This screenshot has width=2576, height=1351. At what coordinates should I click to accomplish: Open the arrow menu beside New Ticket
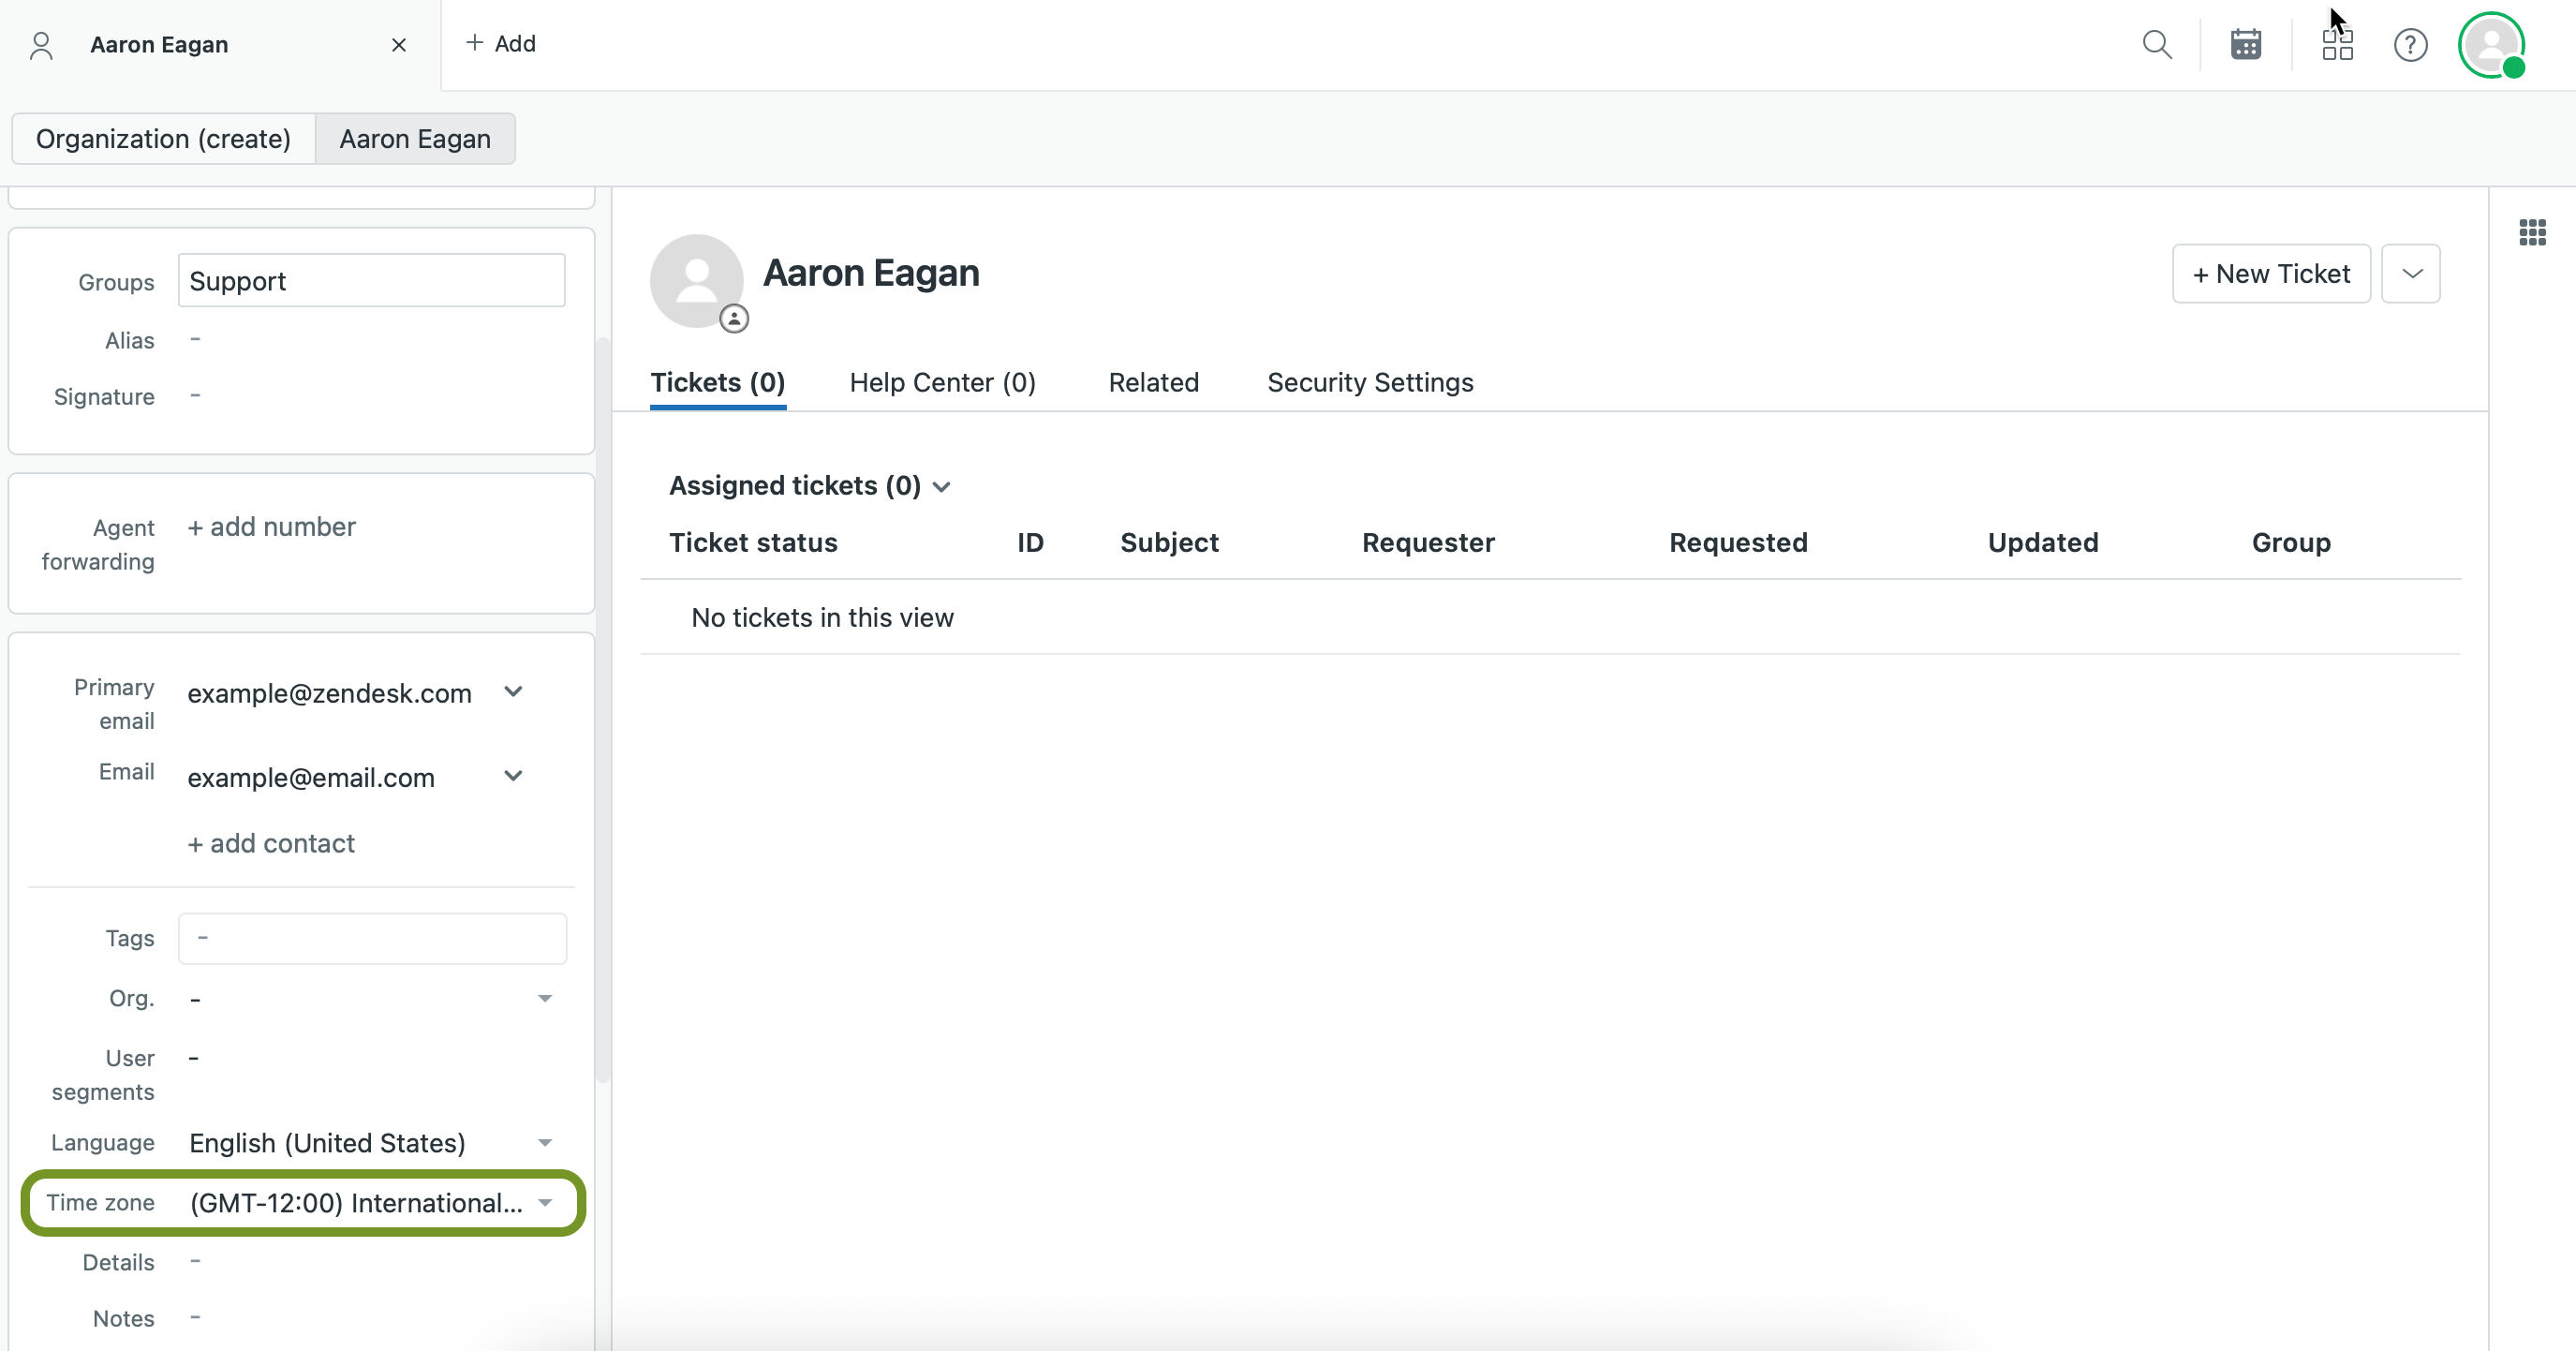coord(2410,273)
